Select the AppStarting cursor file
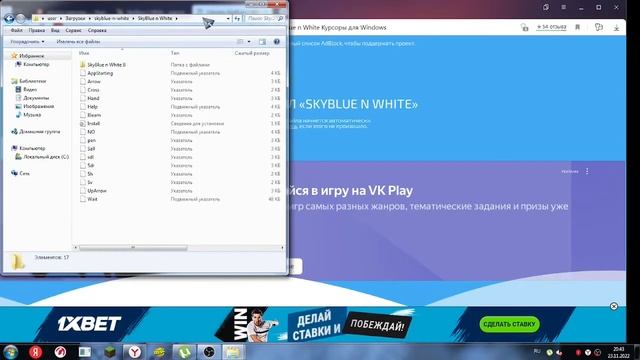The height and width of the screenshot is (360, 640). tap(100, 73)
